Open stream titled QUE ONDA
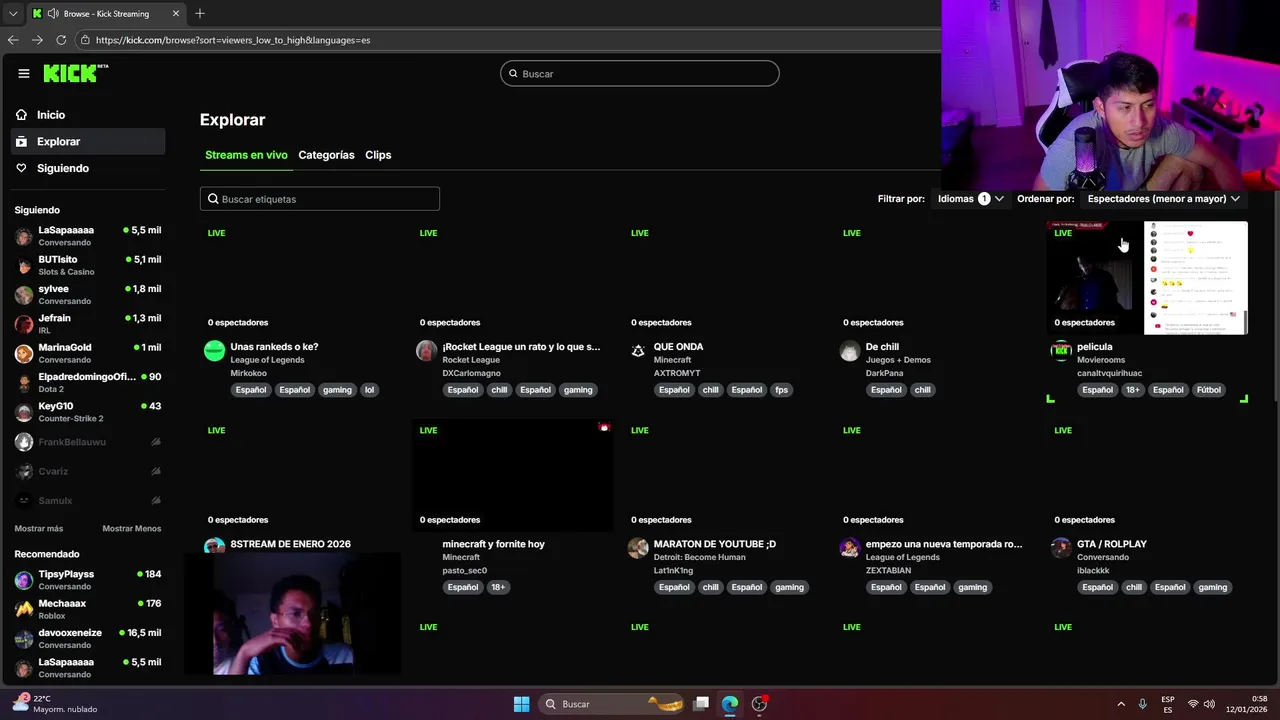The height and width of the screenshot is (720, 1280). coord(678,347)
